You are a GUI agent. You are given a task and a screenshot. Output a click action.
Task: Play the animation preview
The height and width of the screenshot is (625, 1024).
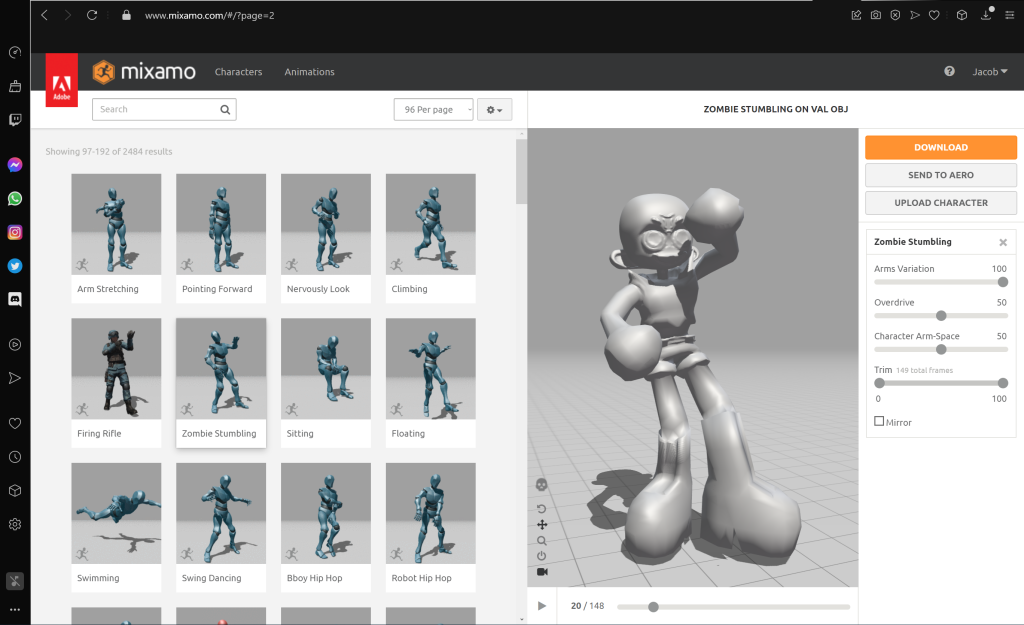click(x=542, y=606)
